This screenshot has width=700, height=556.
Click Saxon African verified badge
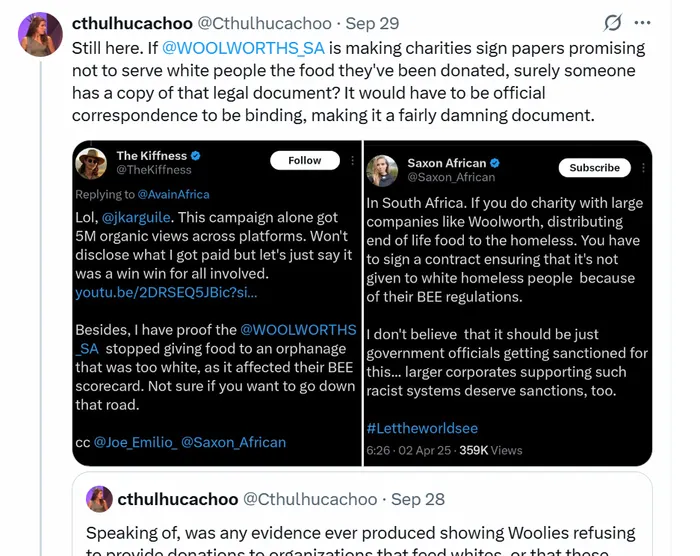pos(494,163)
